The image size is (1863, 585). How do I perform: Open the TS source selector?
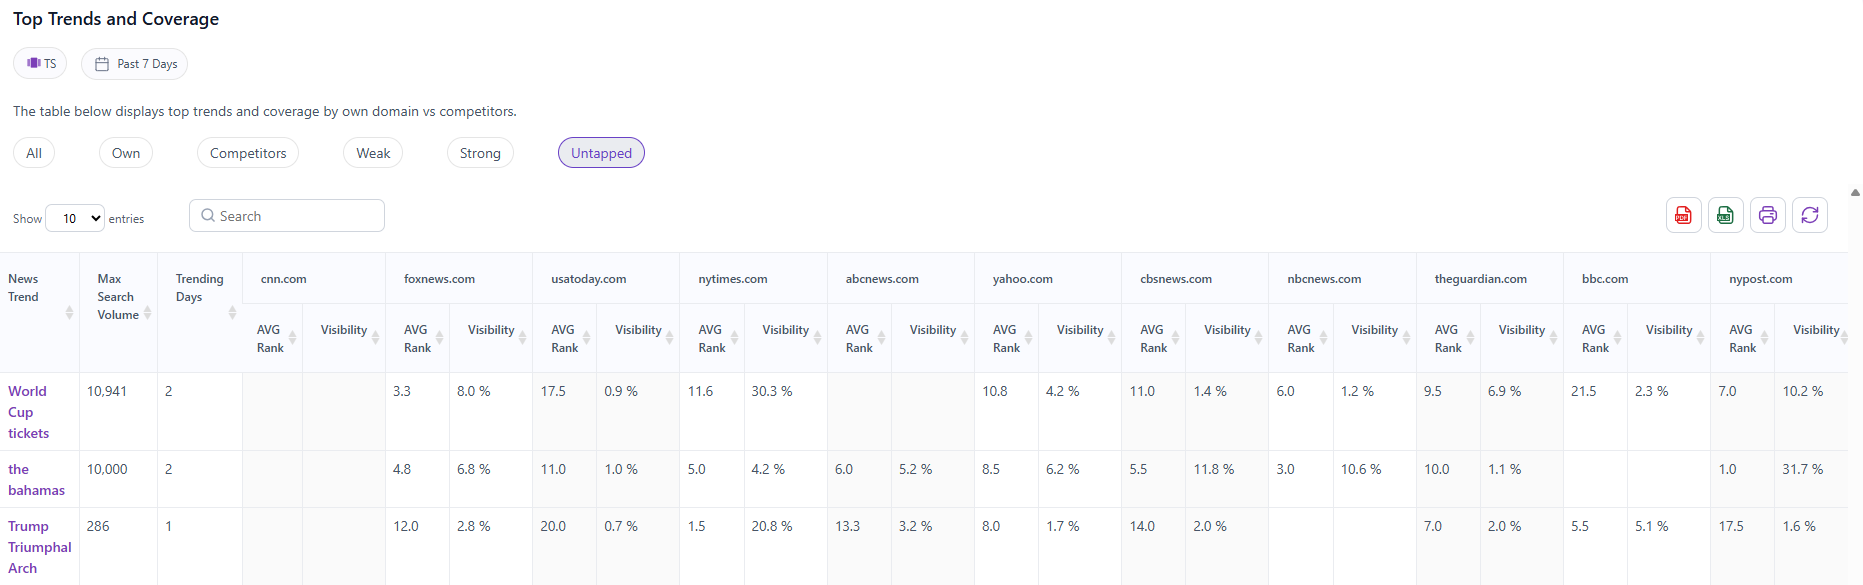pos(40,64)
